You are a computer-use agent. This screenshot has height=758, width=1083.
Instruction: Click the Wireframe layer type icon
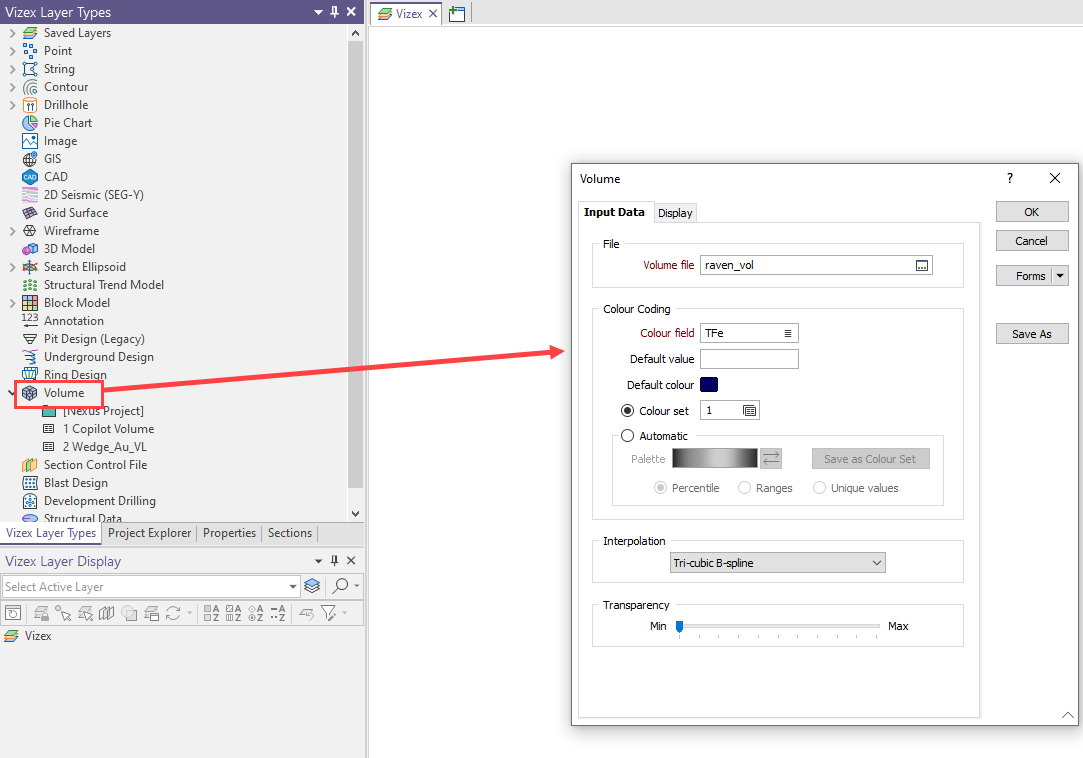(30, 231)
